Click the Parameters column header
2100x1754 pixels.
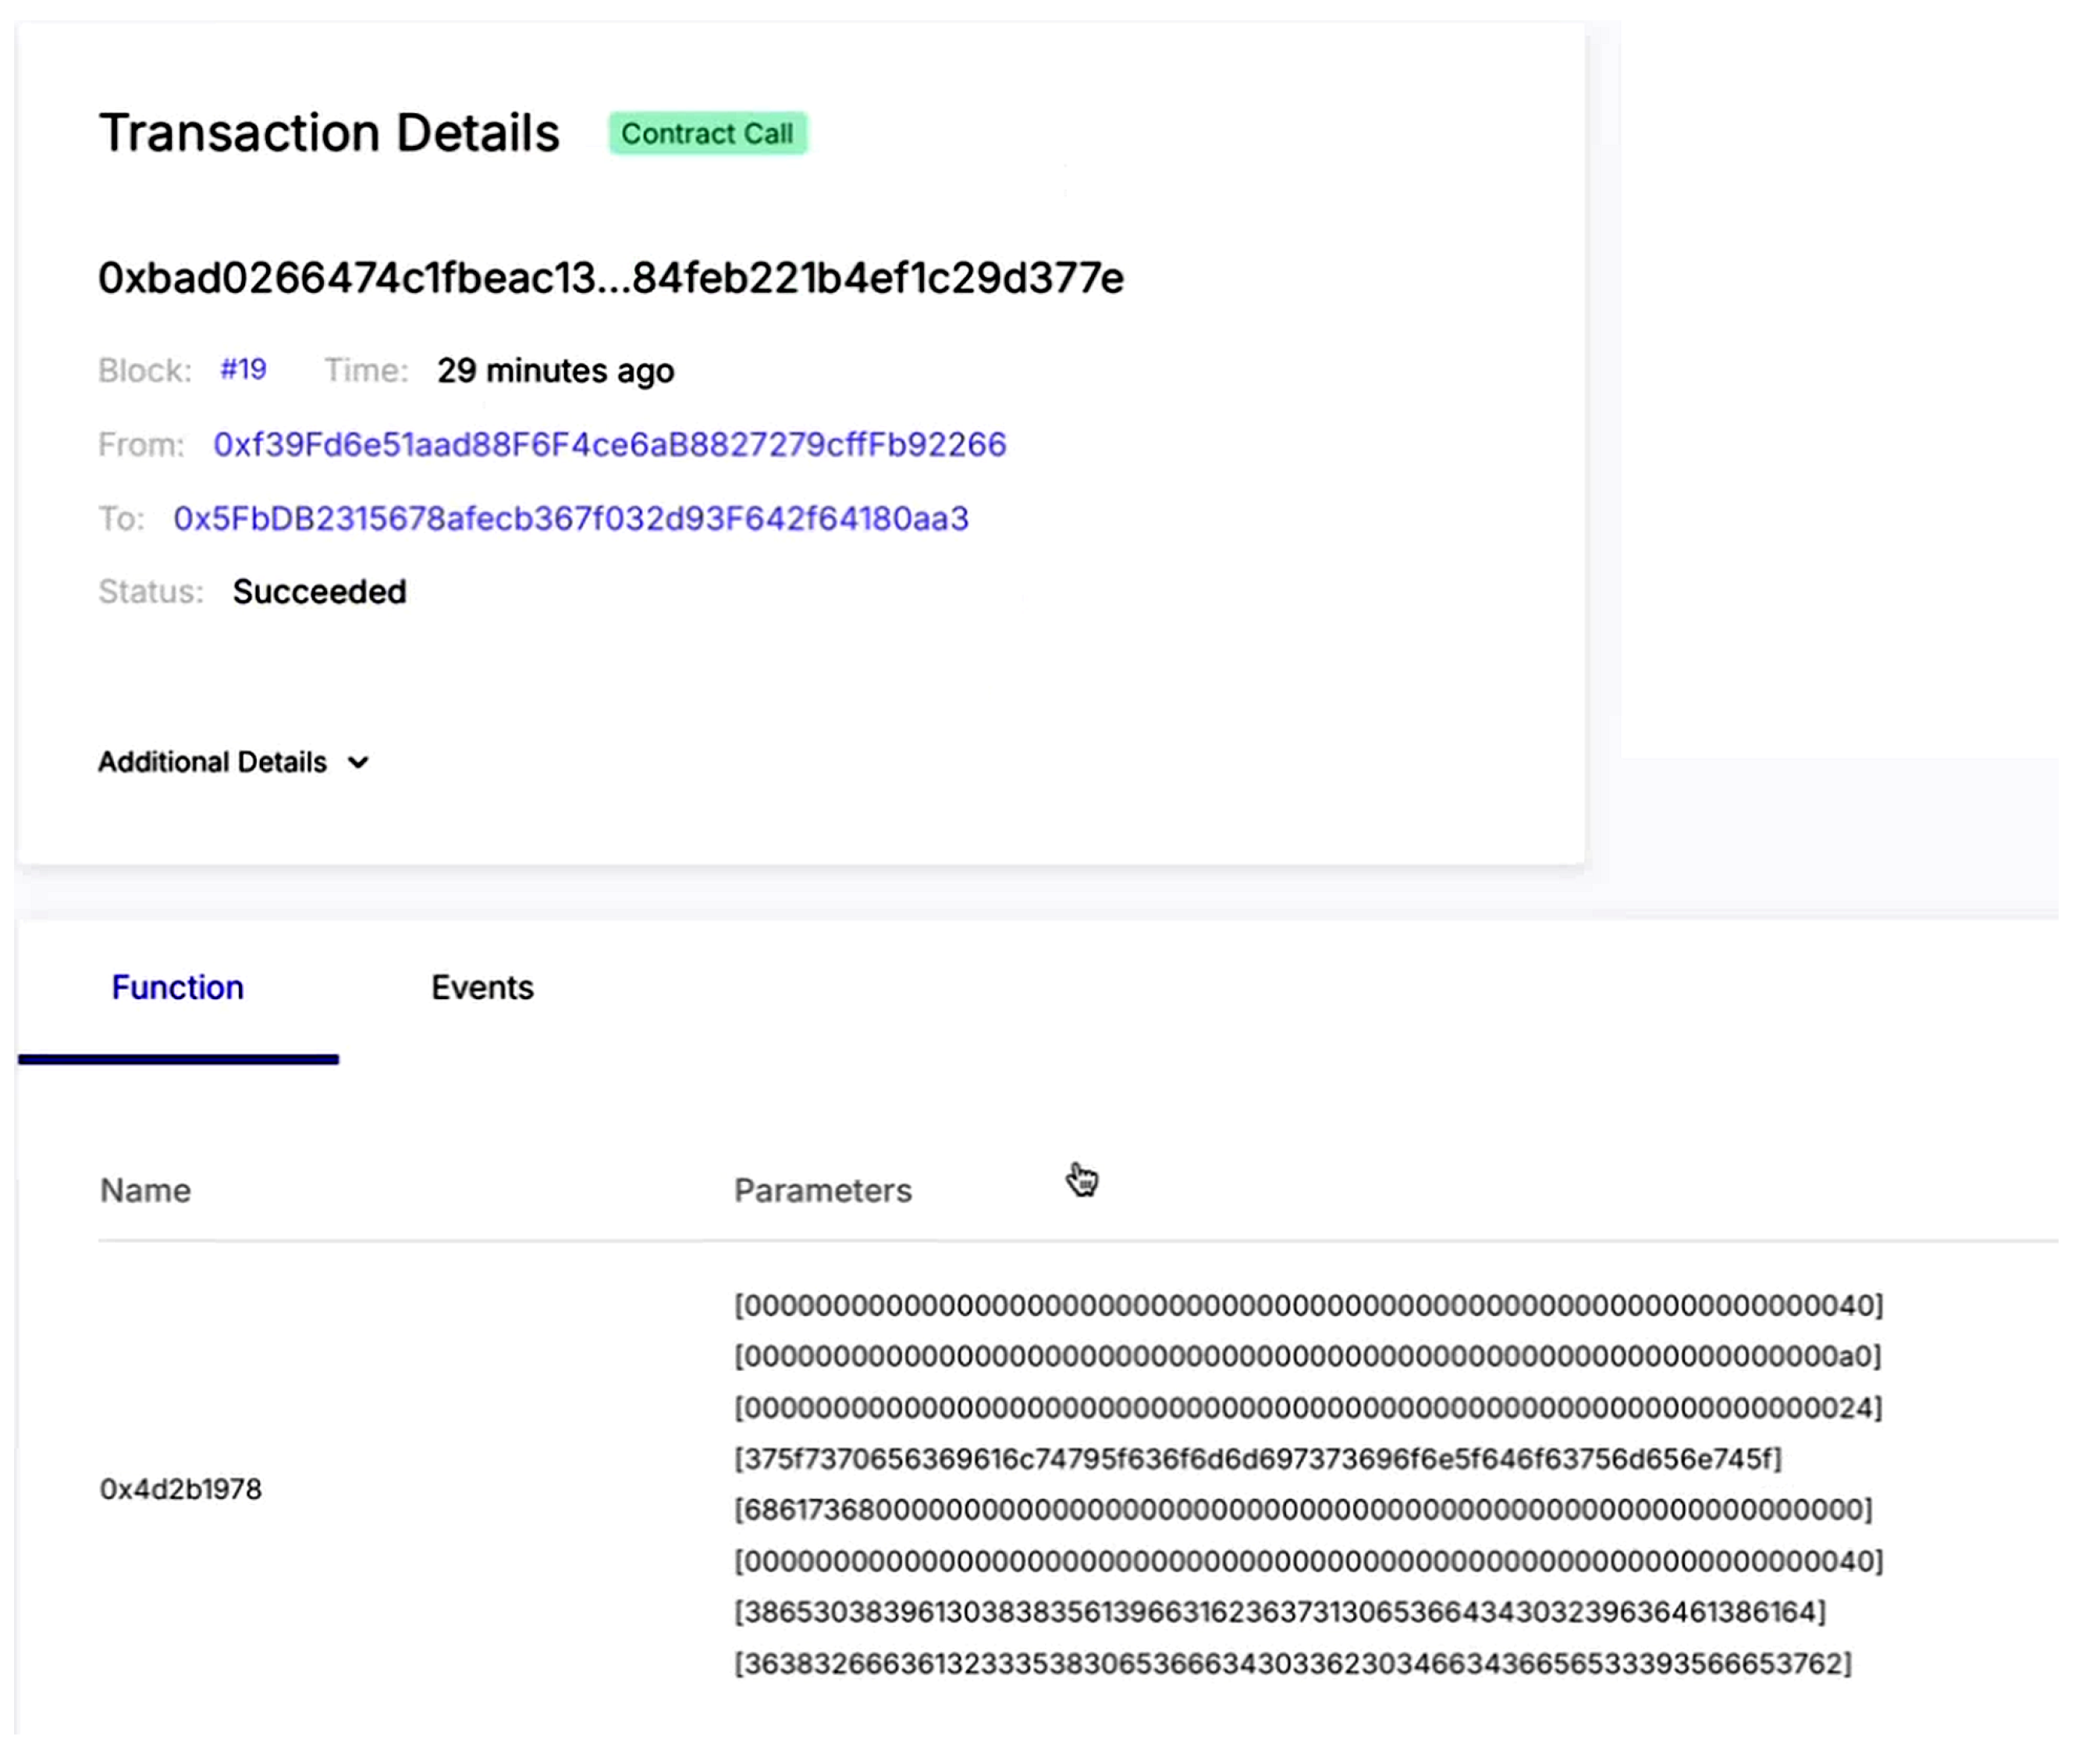tap(822, 1191)
